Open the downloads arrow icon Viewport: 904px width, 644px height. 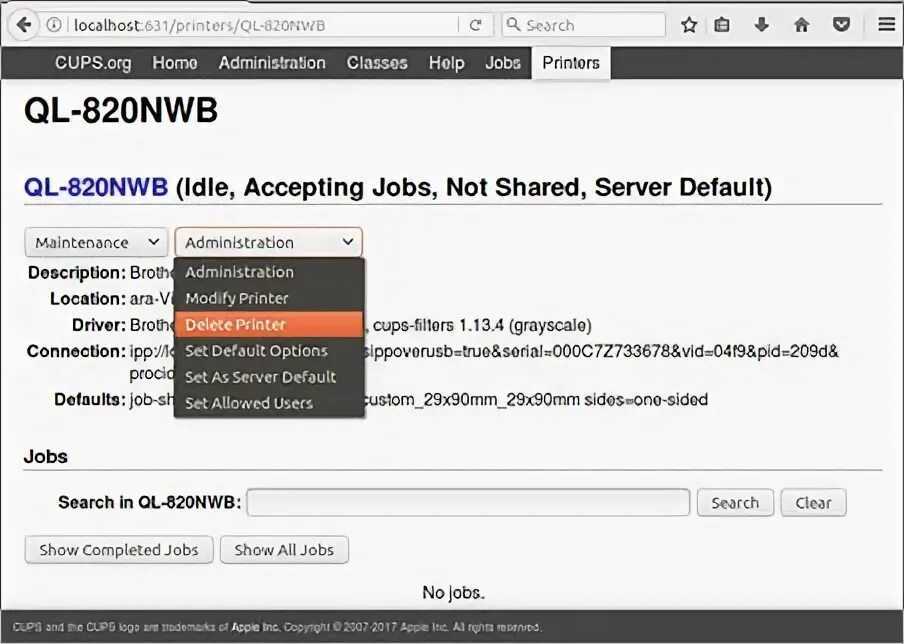tap(762, 25)
